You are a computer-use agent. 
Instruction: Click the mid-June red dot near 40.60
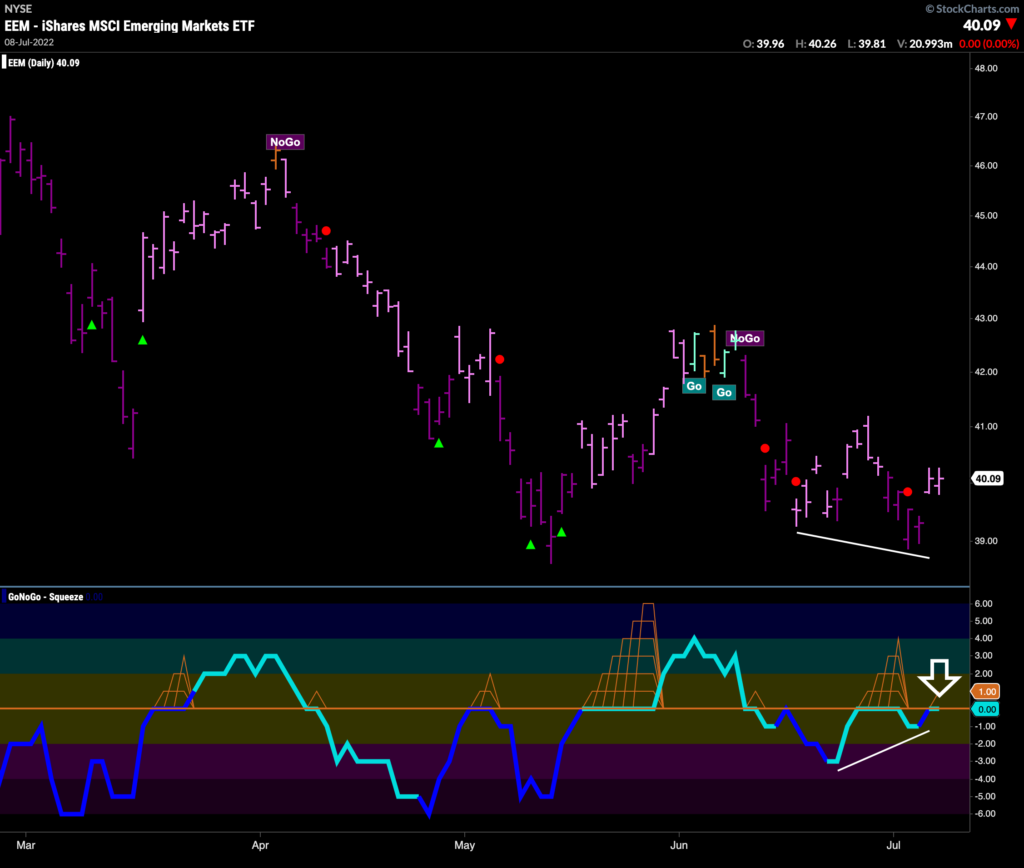(765, 448)
